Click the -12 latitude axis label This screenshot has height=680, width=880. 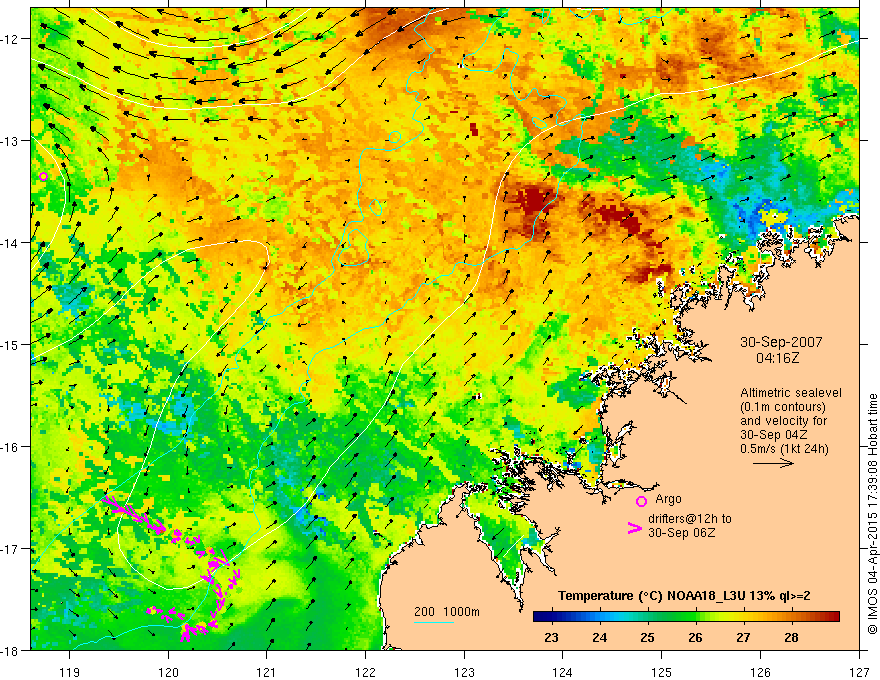pyautogui.click(x=11, y=39)
